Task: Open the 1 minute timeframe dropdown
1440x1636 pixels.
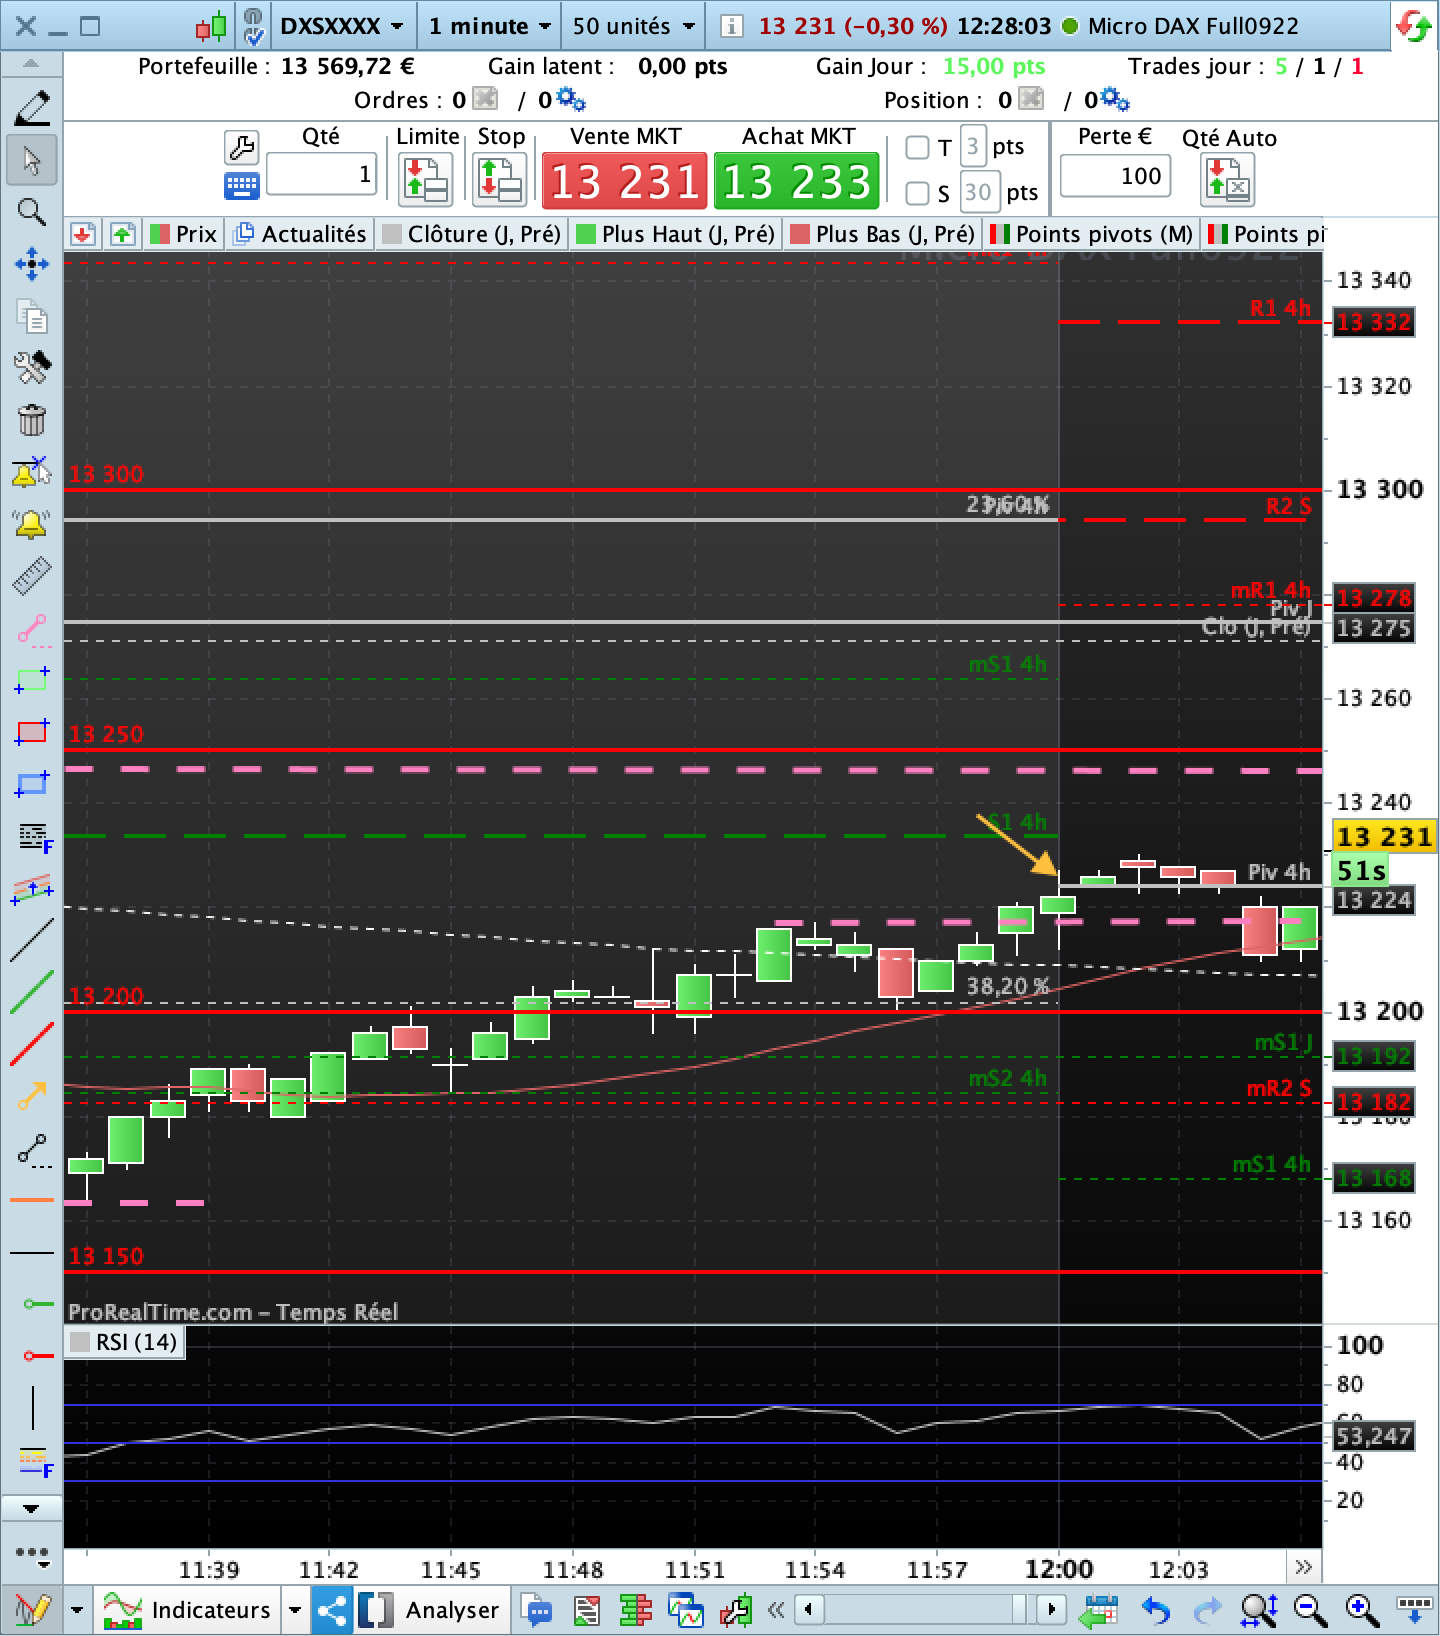Action: point(489,26)
